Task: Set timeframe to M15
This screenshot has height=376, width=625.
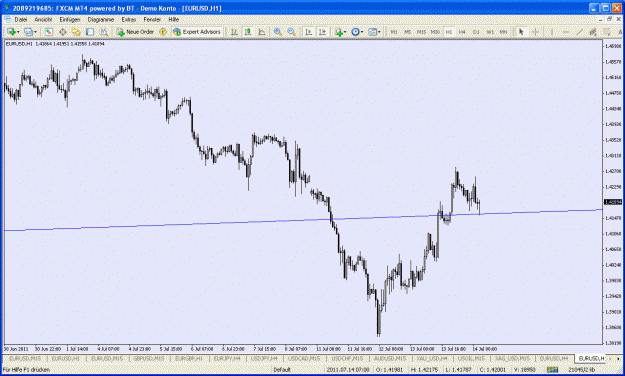Action: pyautogui.click(x=421, y=32)
